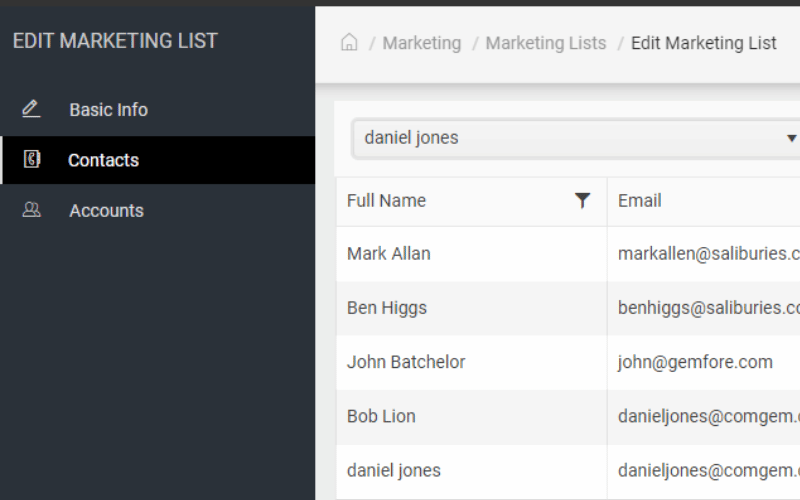Image resolution: width=800 pixels, height=500 pixels.
Task: Click the home icon in breadcrumb
Action: (x=349, y=43)
